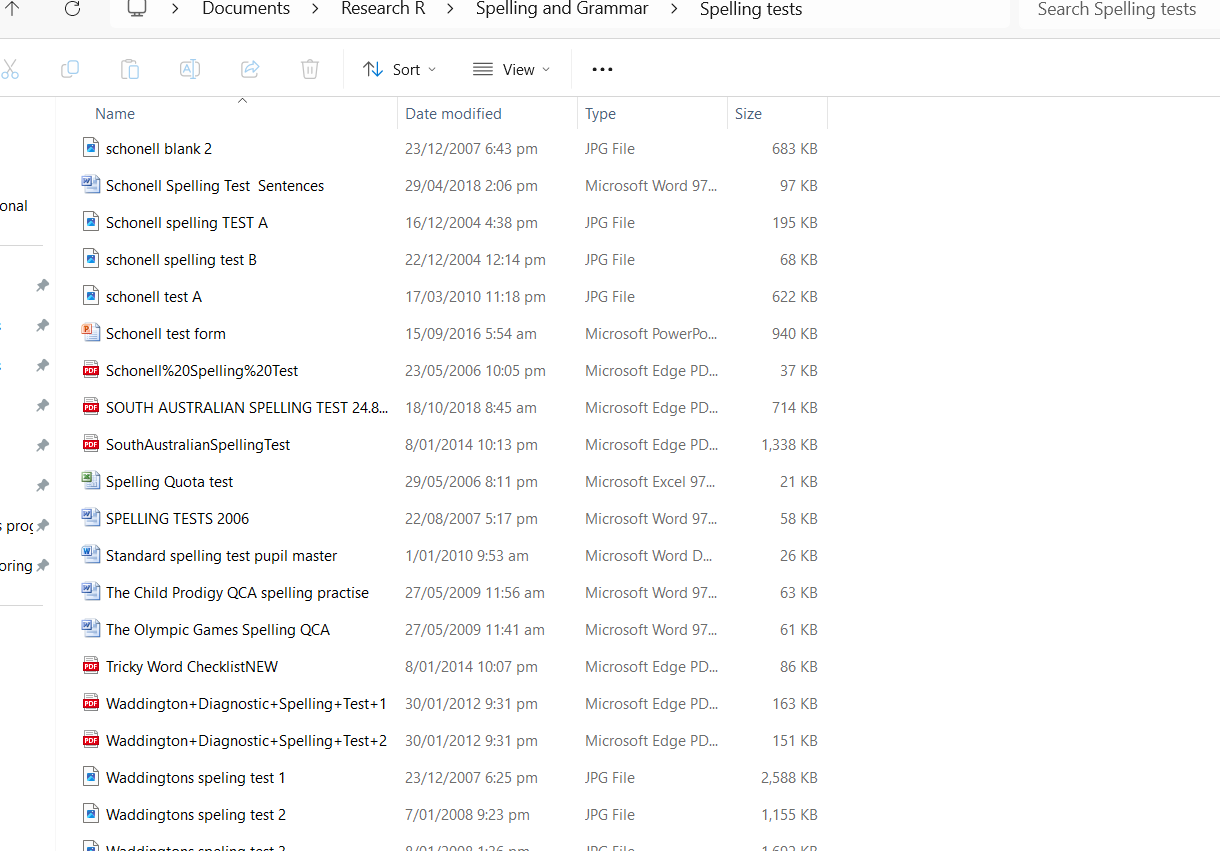Click Word icon of The Child Prodigy QCA
1220x867 pixels.
point(91,592)
